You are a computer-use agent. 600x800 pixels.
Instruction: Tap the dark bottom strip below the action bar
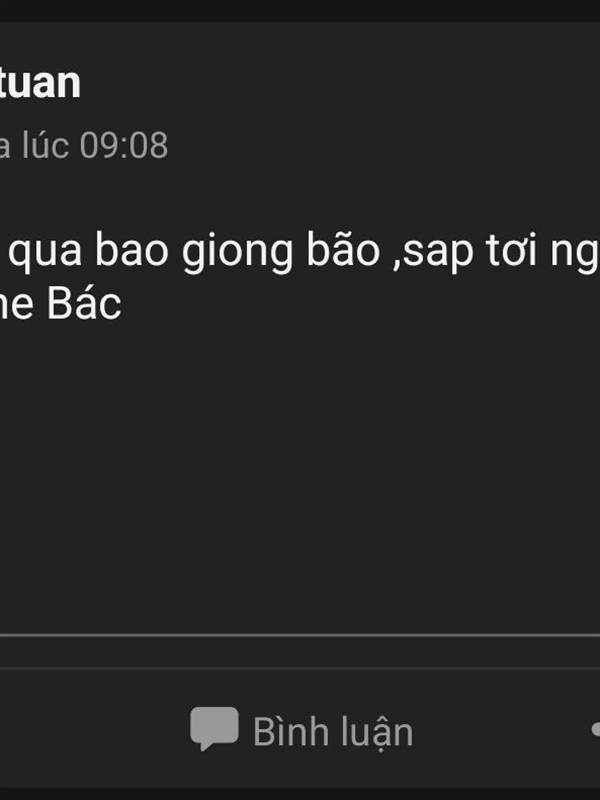tap(300, 794)
